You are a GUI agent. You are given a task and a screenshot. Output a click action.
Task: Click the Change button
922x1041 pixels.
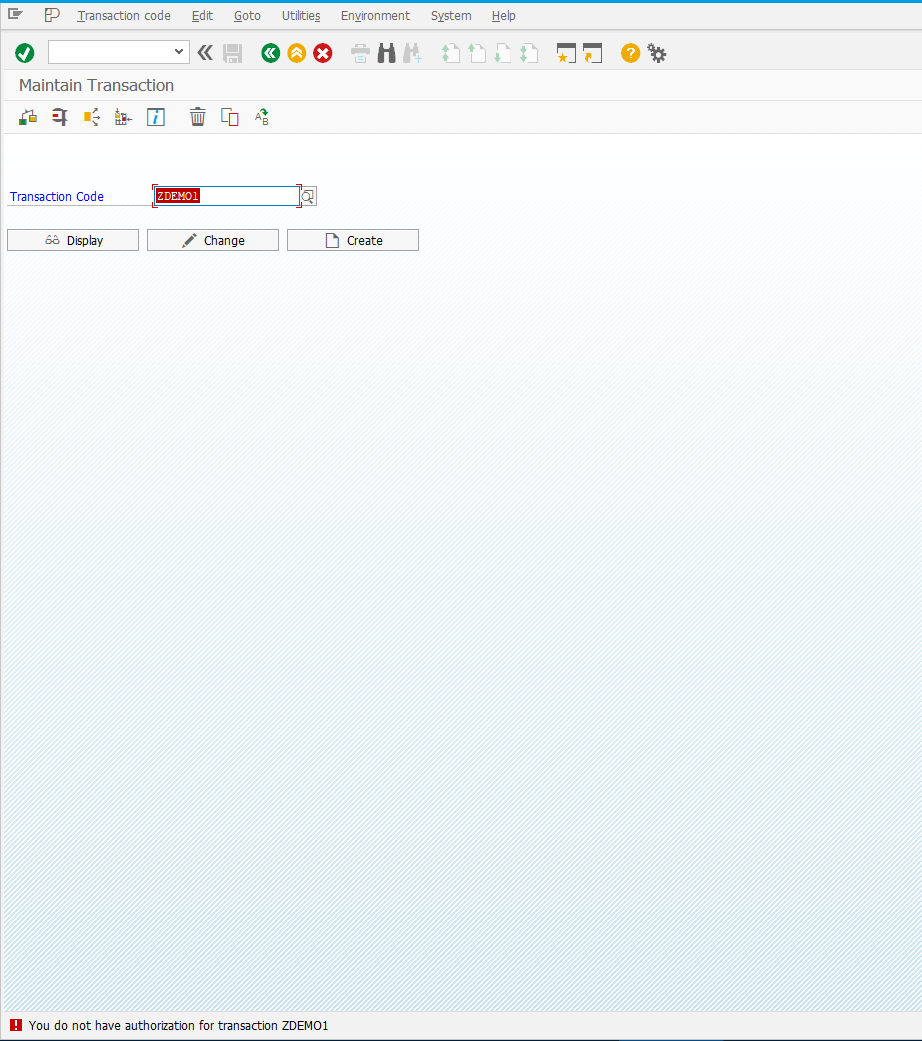pos(213,240)
